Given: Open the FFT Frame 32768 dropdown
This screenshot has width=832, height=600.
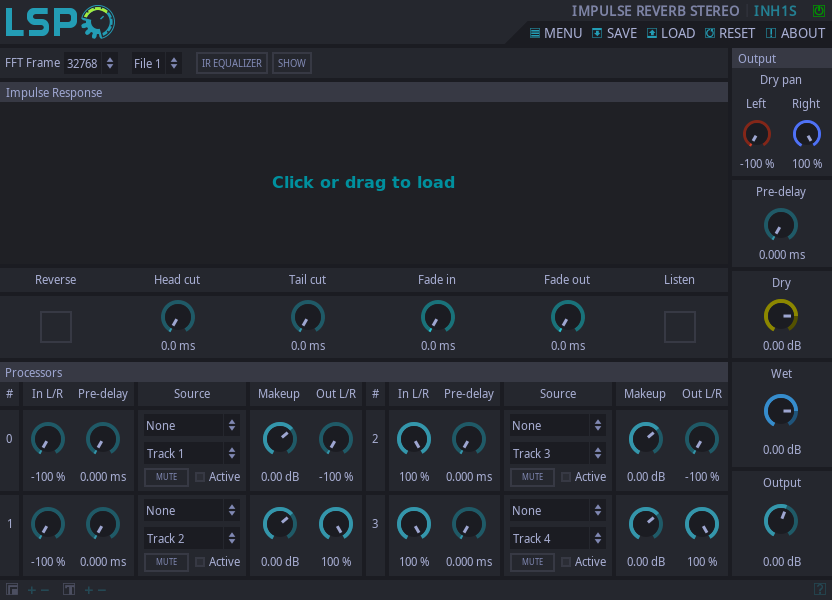Looking at the screenshot, I should pyautogui.click(x=91, y=63).
